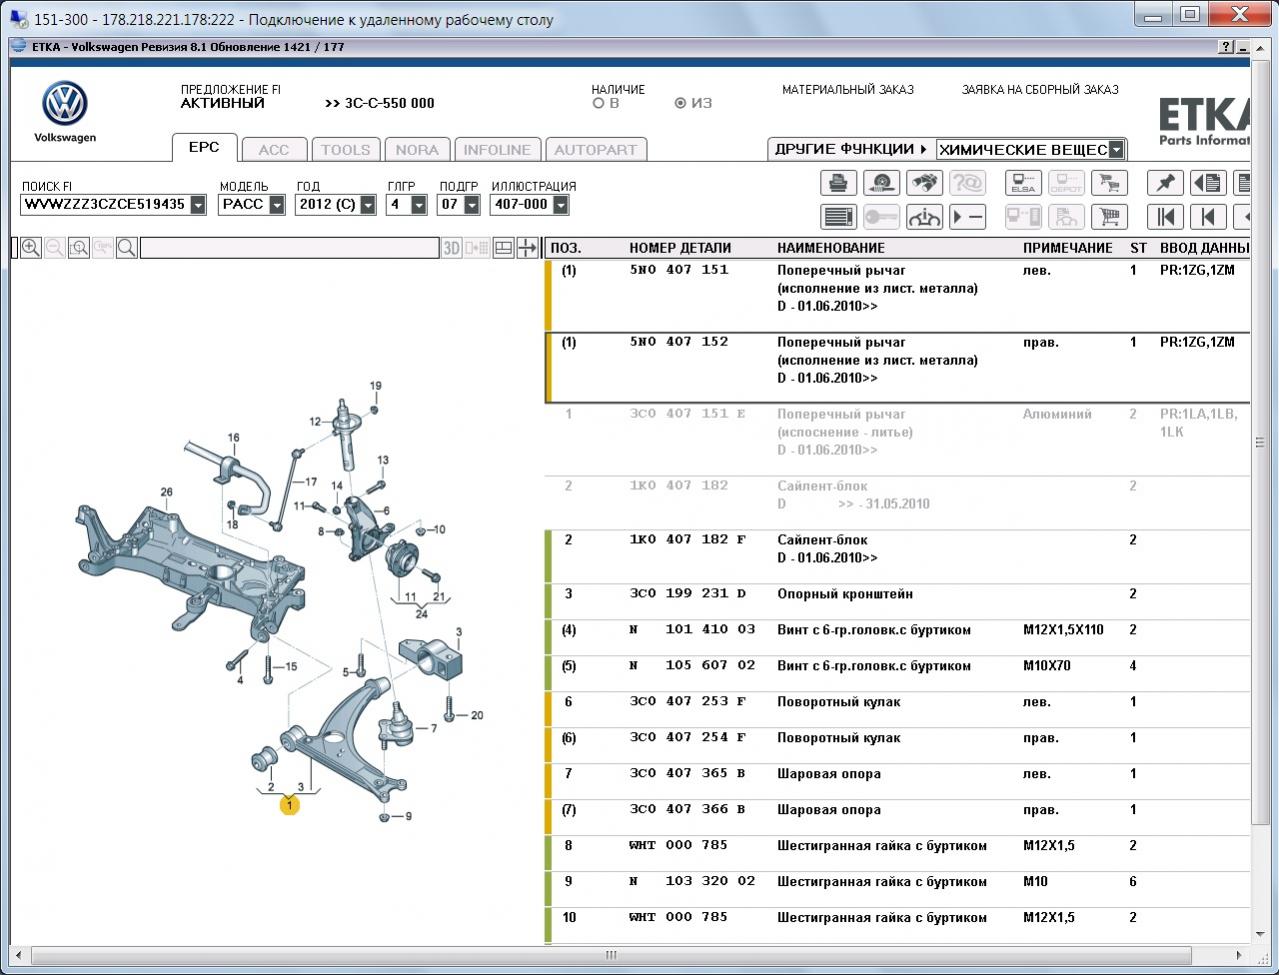
Task: Expand the ДРУГИЕ ФУНКЦИИ menu
Action: [851, 149]
